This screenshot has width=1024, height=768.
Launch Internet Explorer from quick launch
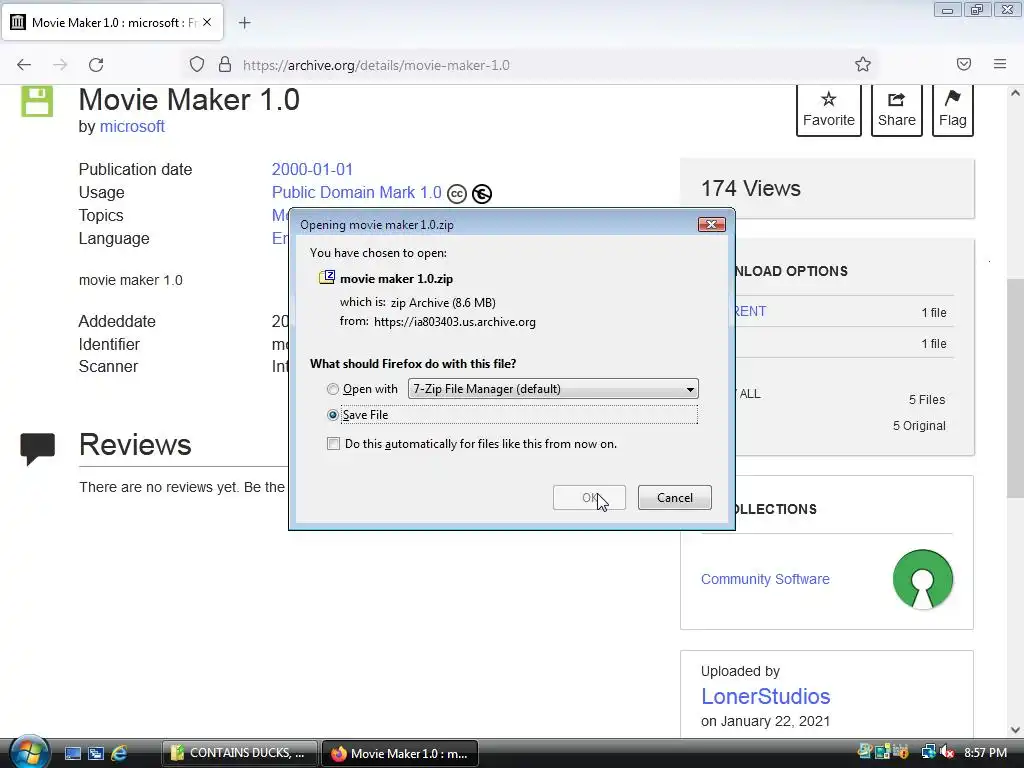click(x=119, y=753)
